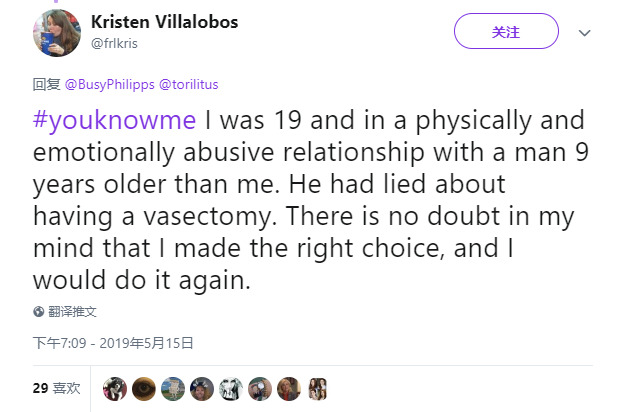Click the 关注 follow button

506,31
